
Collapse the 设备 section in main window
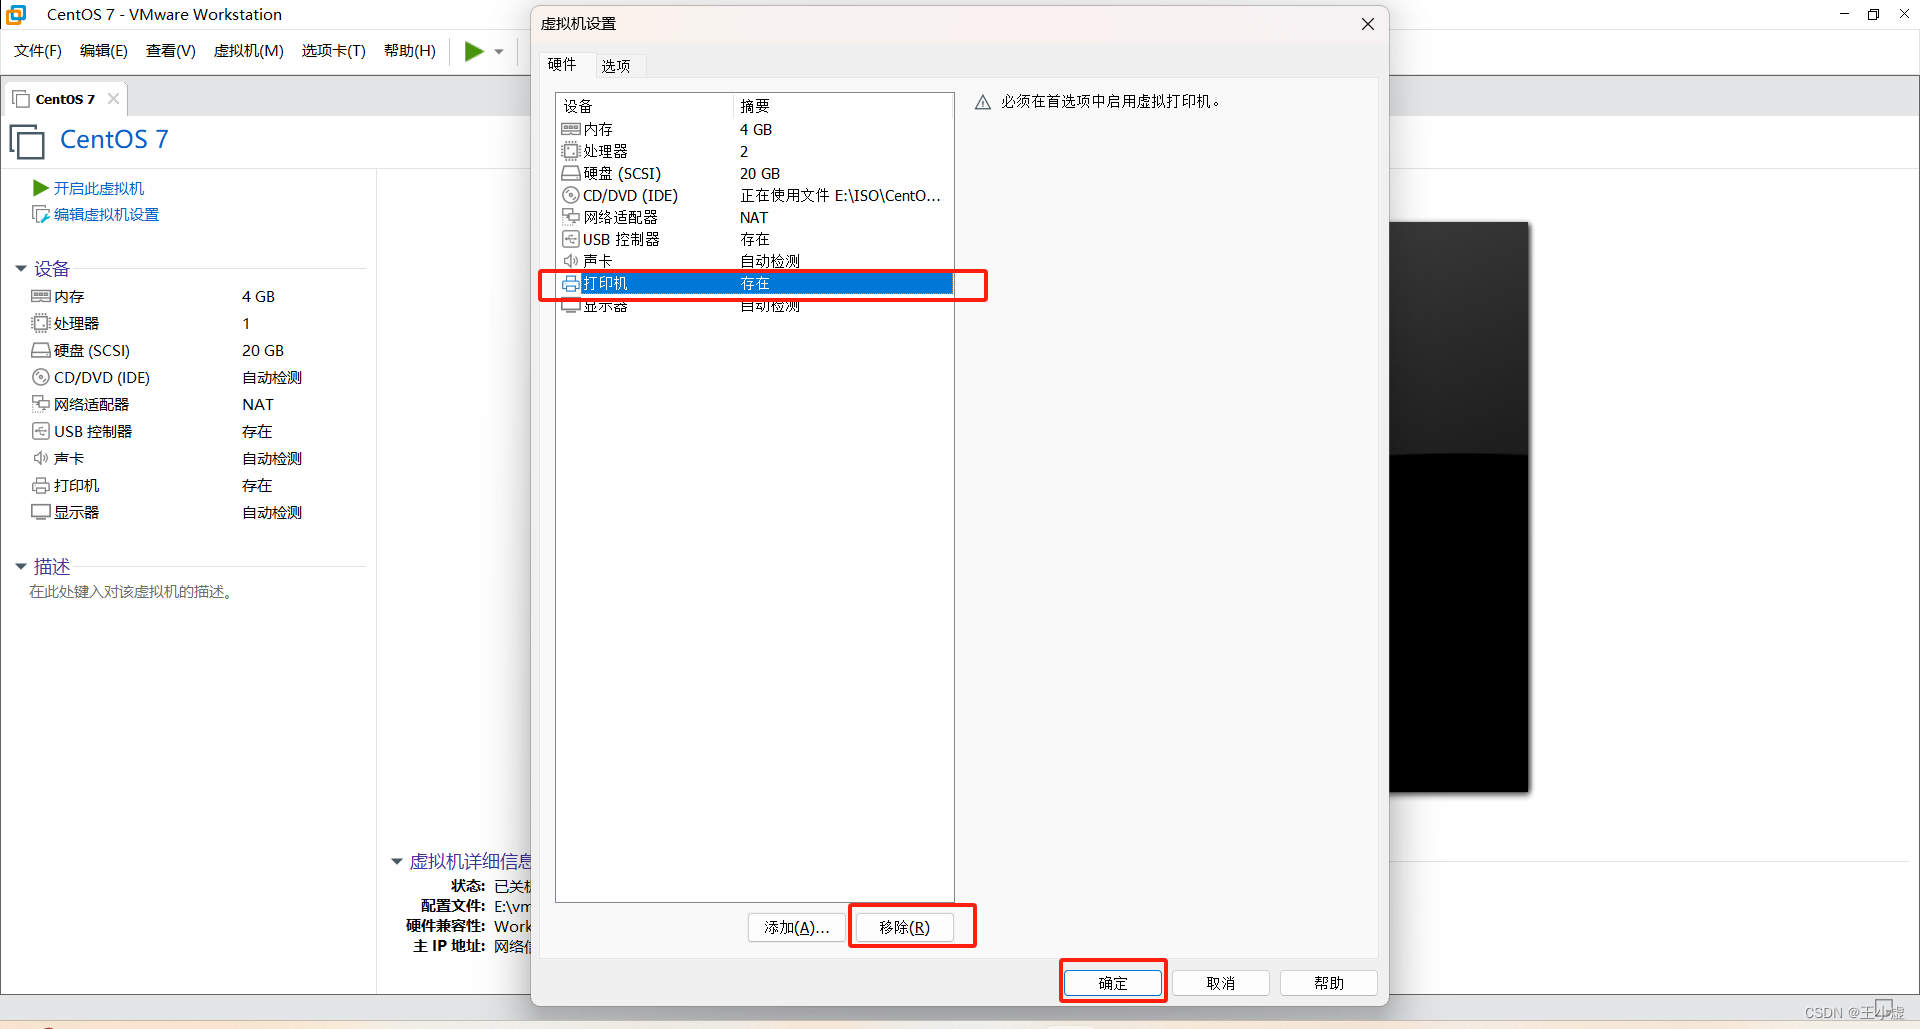tap(21, 268)
